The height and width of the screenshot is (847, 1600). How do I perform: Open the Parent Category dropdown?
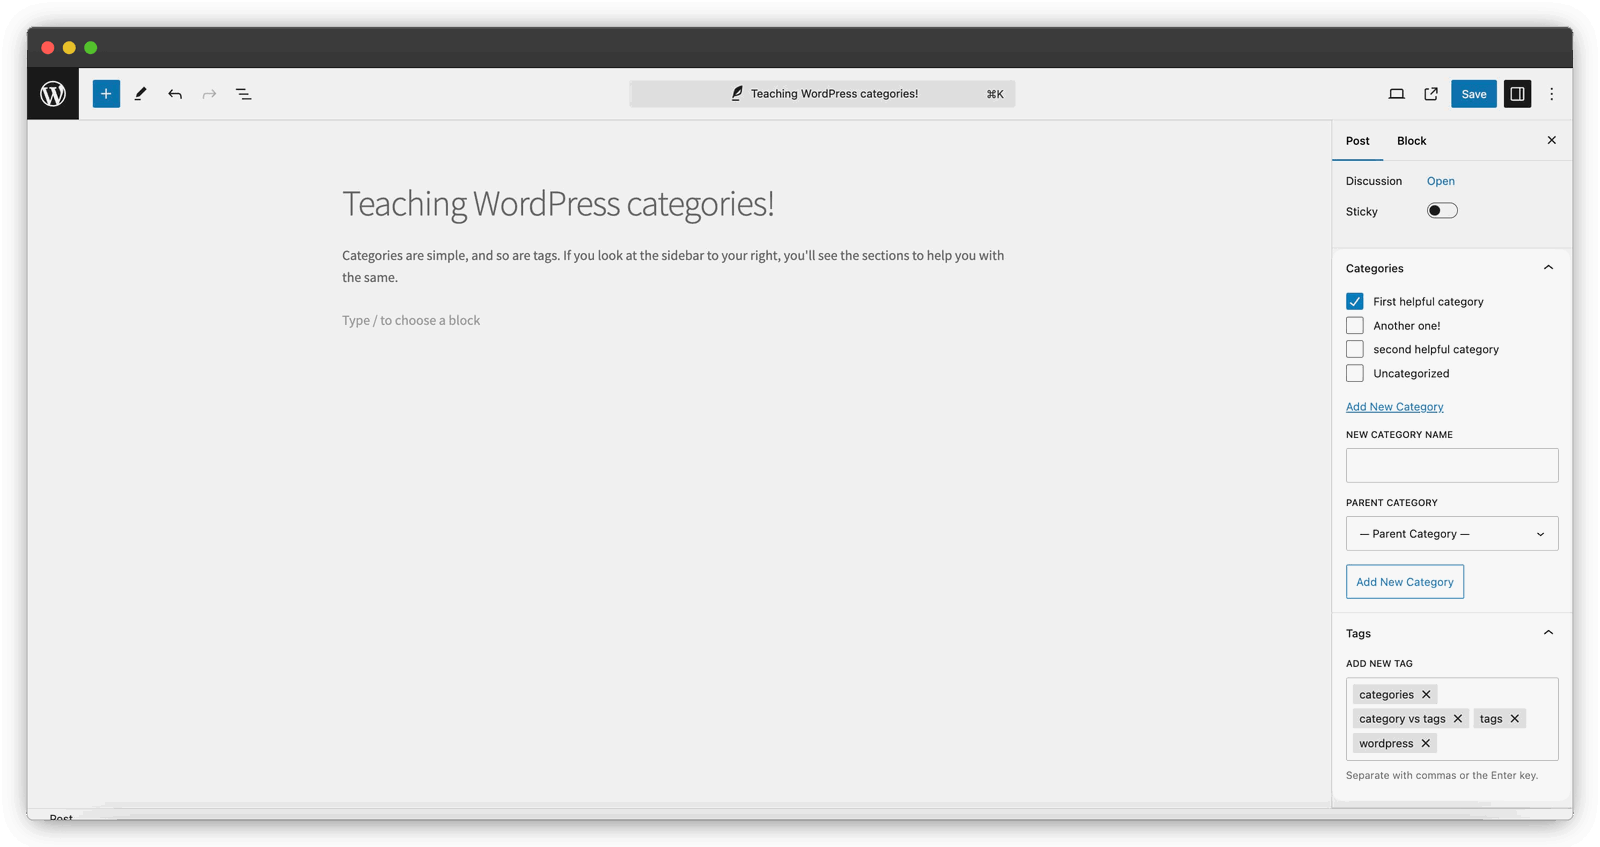(x=1451, y=534)
